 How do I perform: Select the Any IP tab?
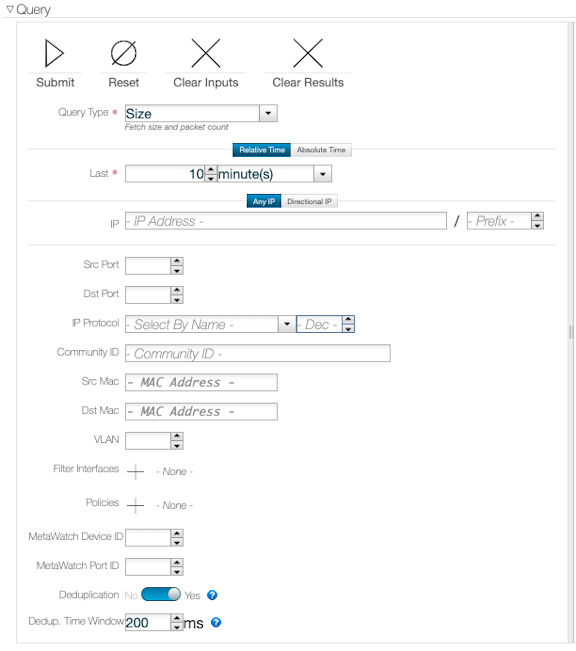264,201
